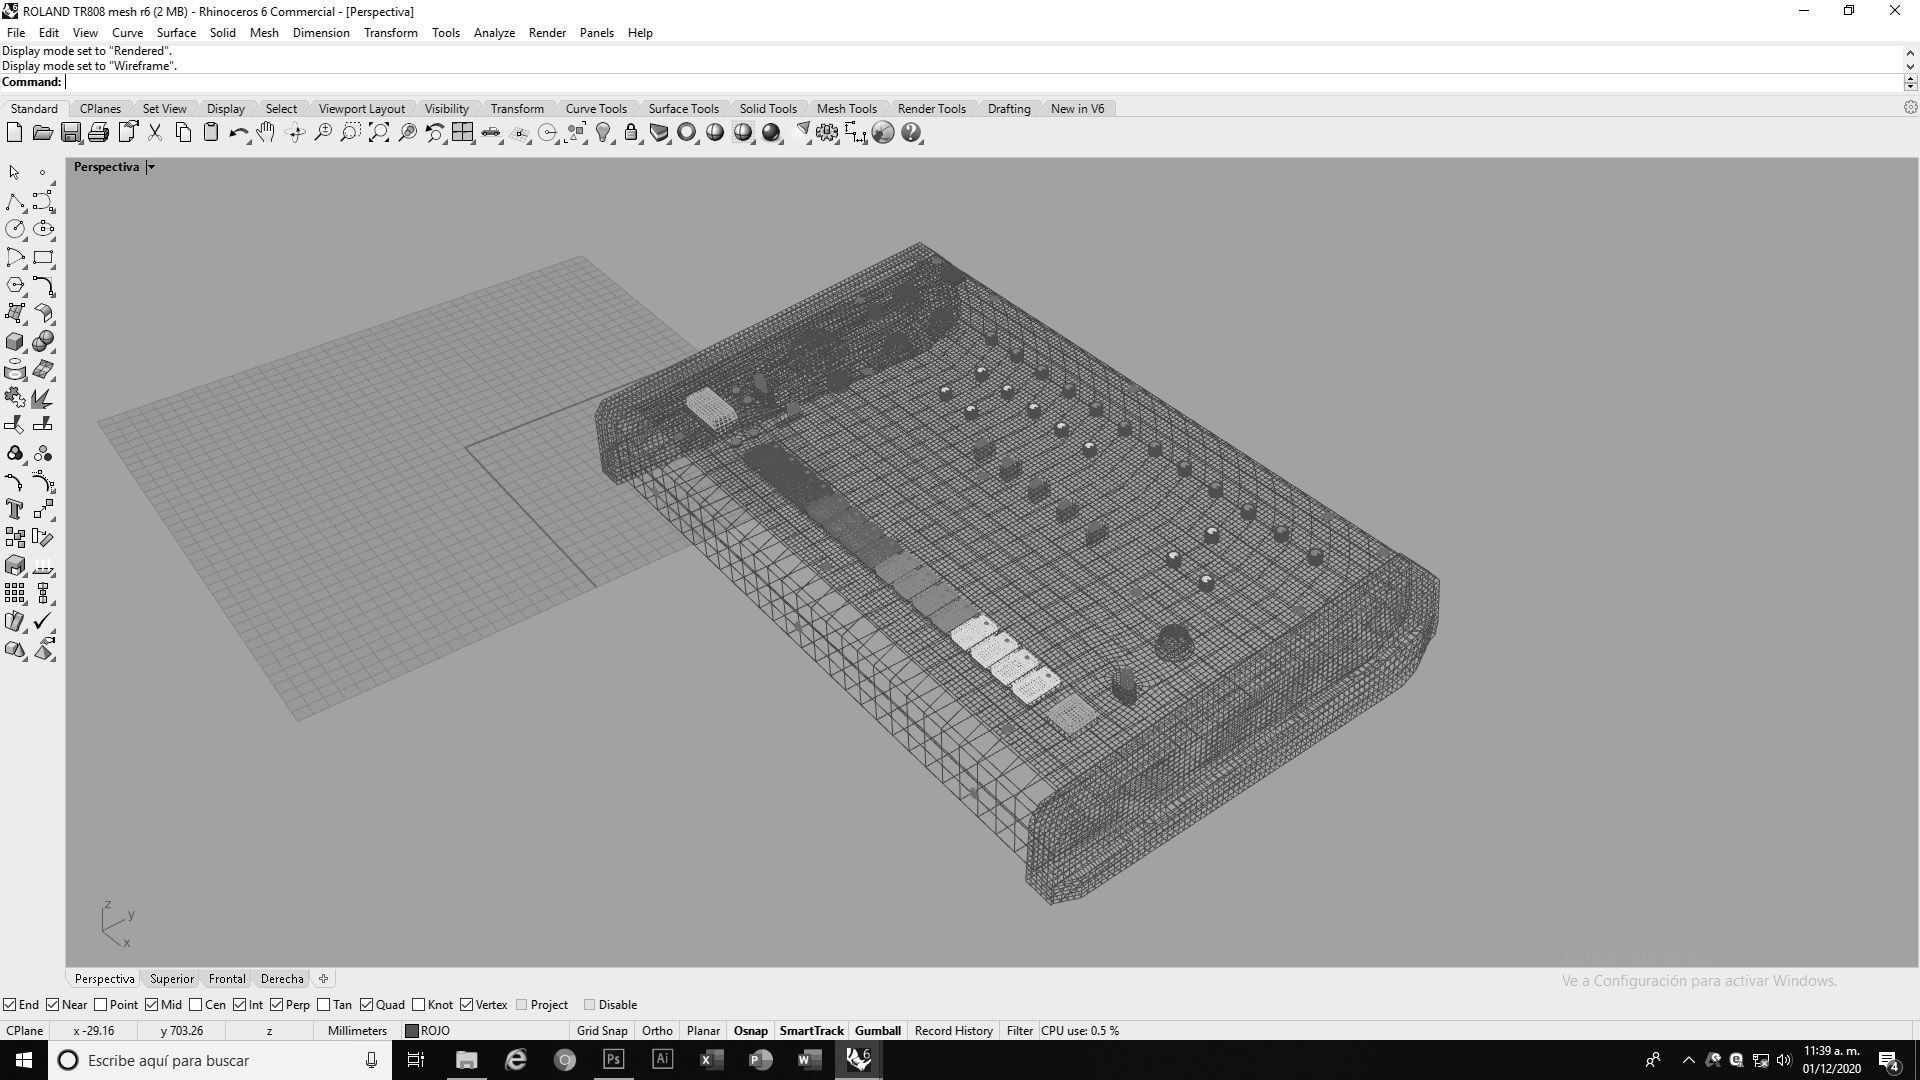Toggle the Perp osnap checkbox
Viewport: 1920px width, 1080px height.
(277, 1005)
